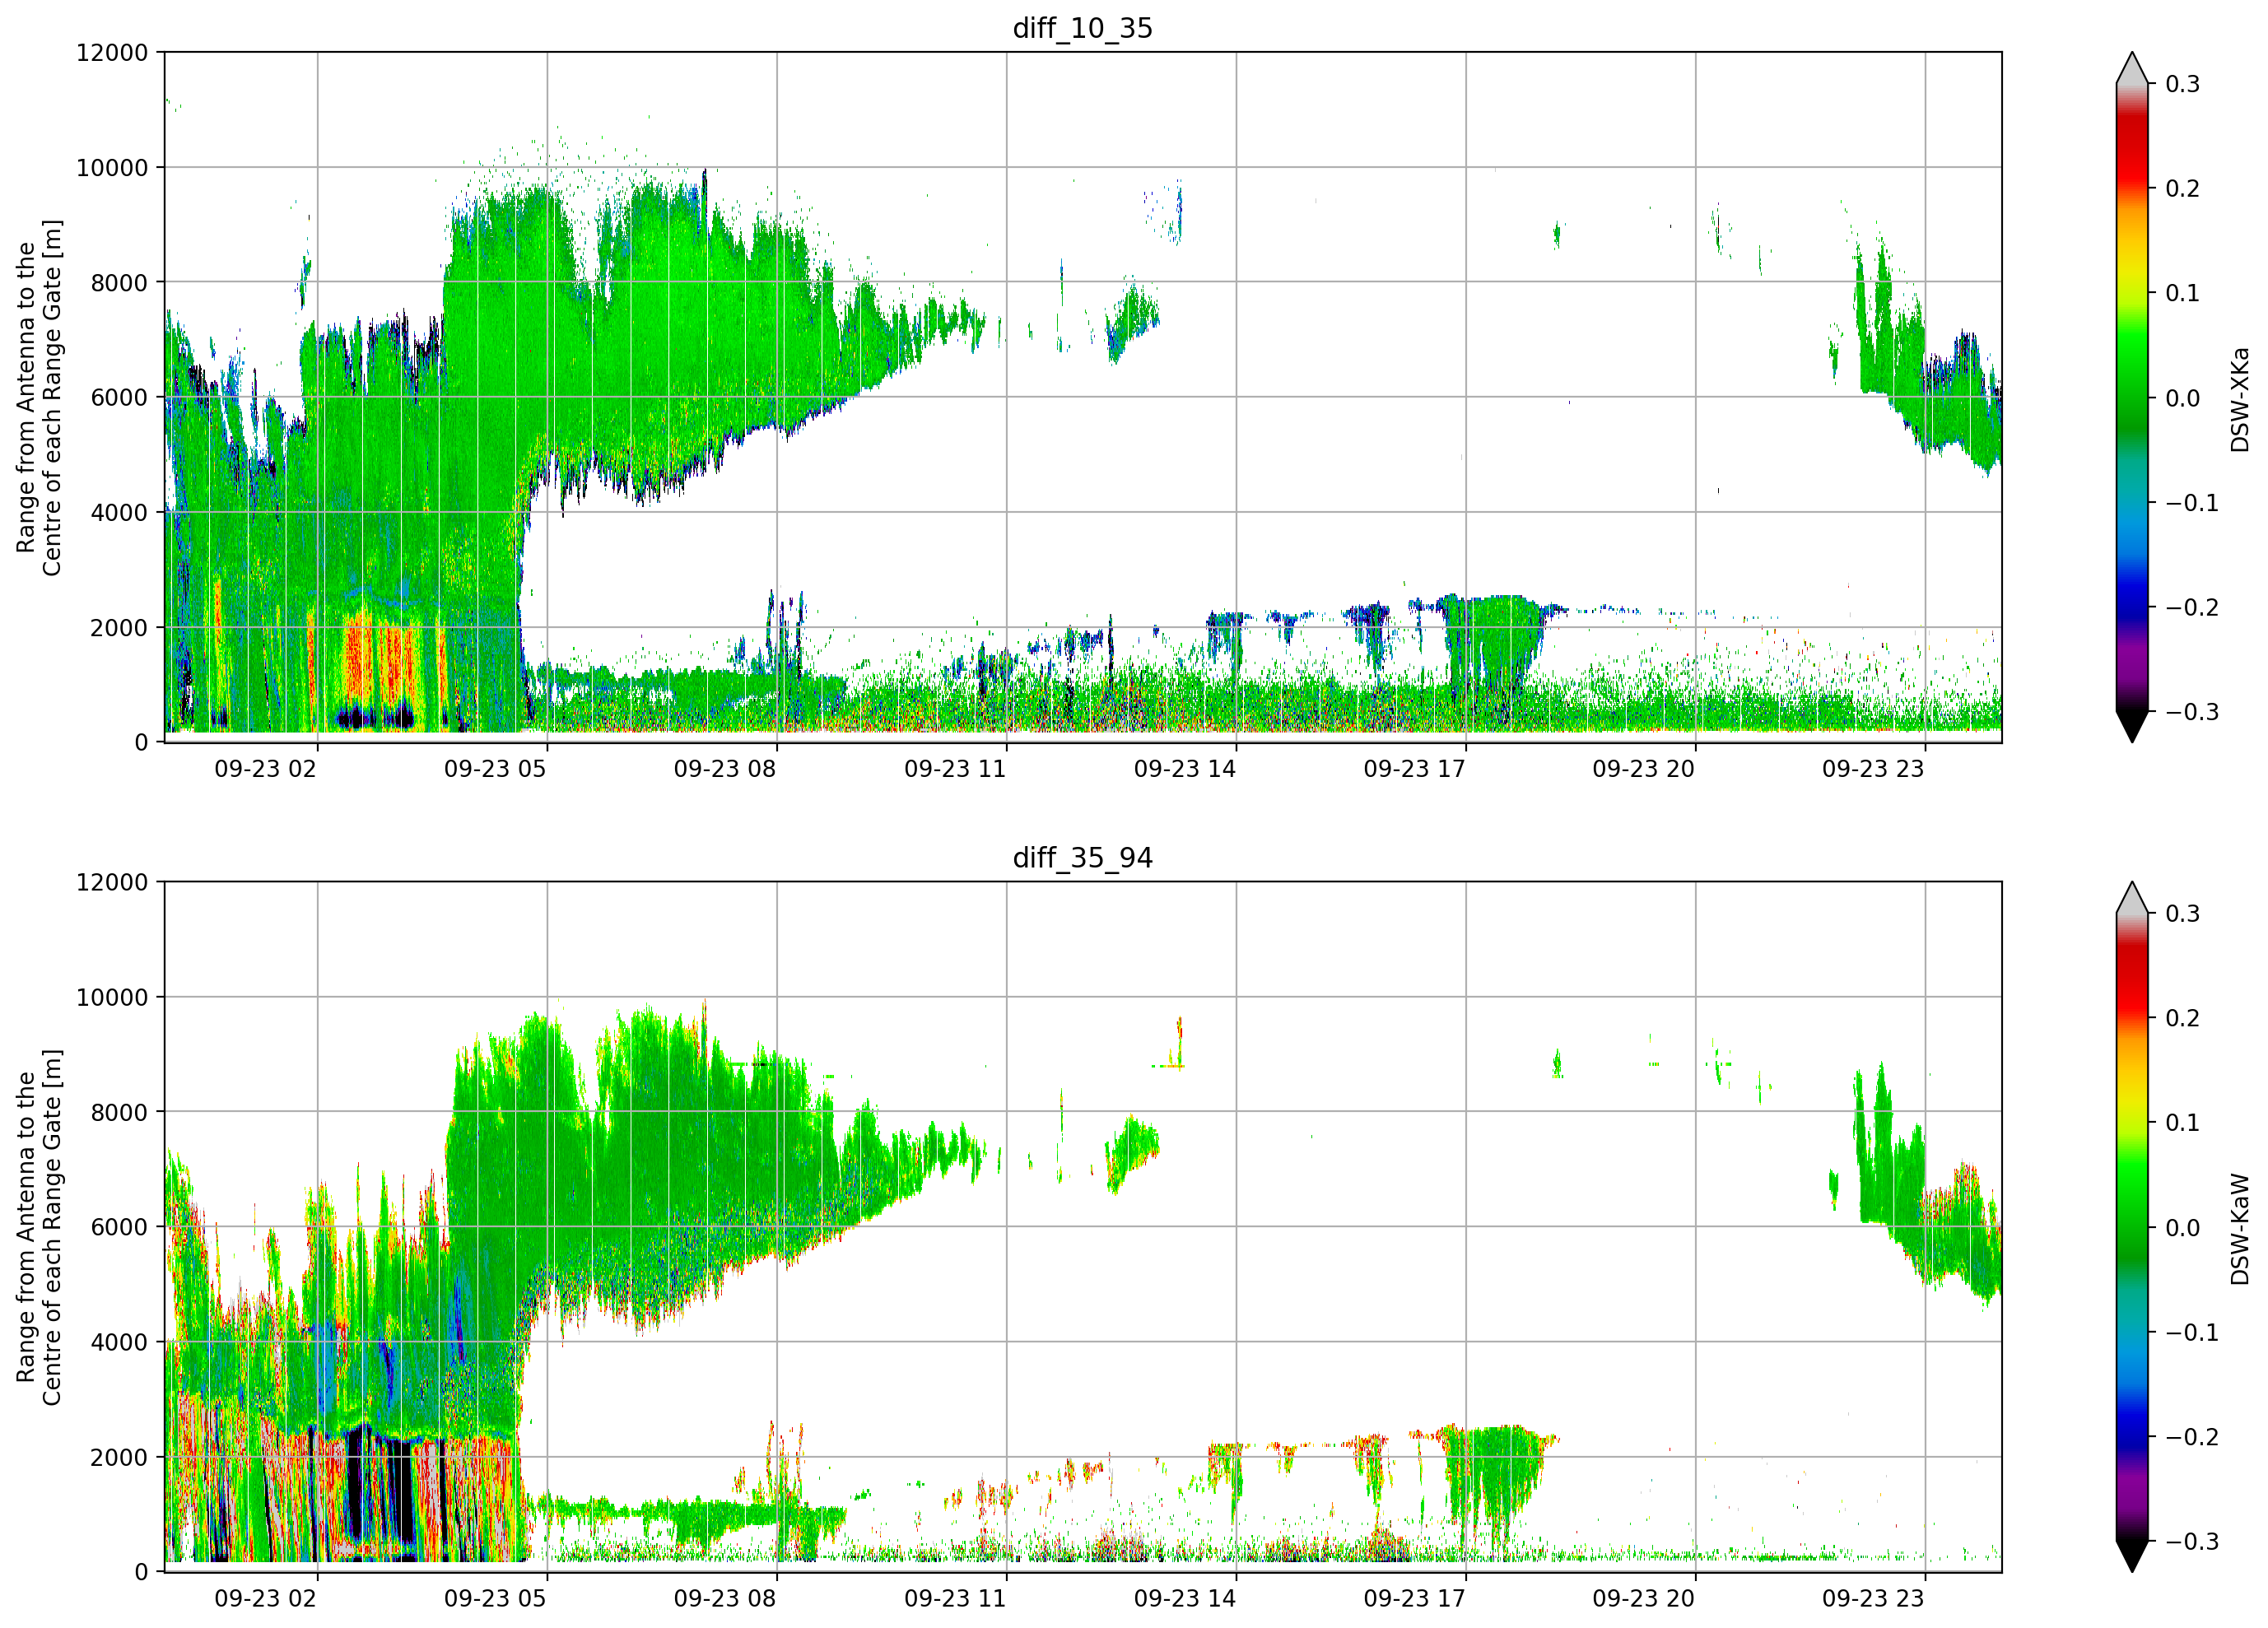Click '09-23 14' tick under diff_35_94 plot
The height and width of the screenshot is (1628, 2268).
click(x=1185, y=1599)
